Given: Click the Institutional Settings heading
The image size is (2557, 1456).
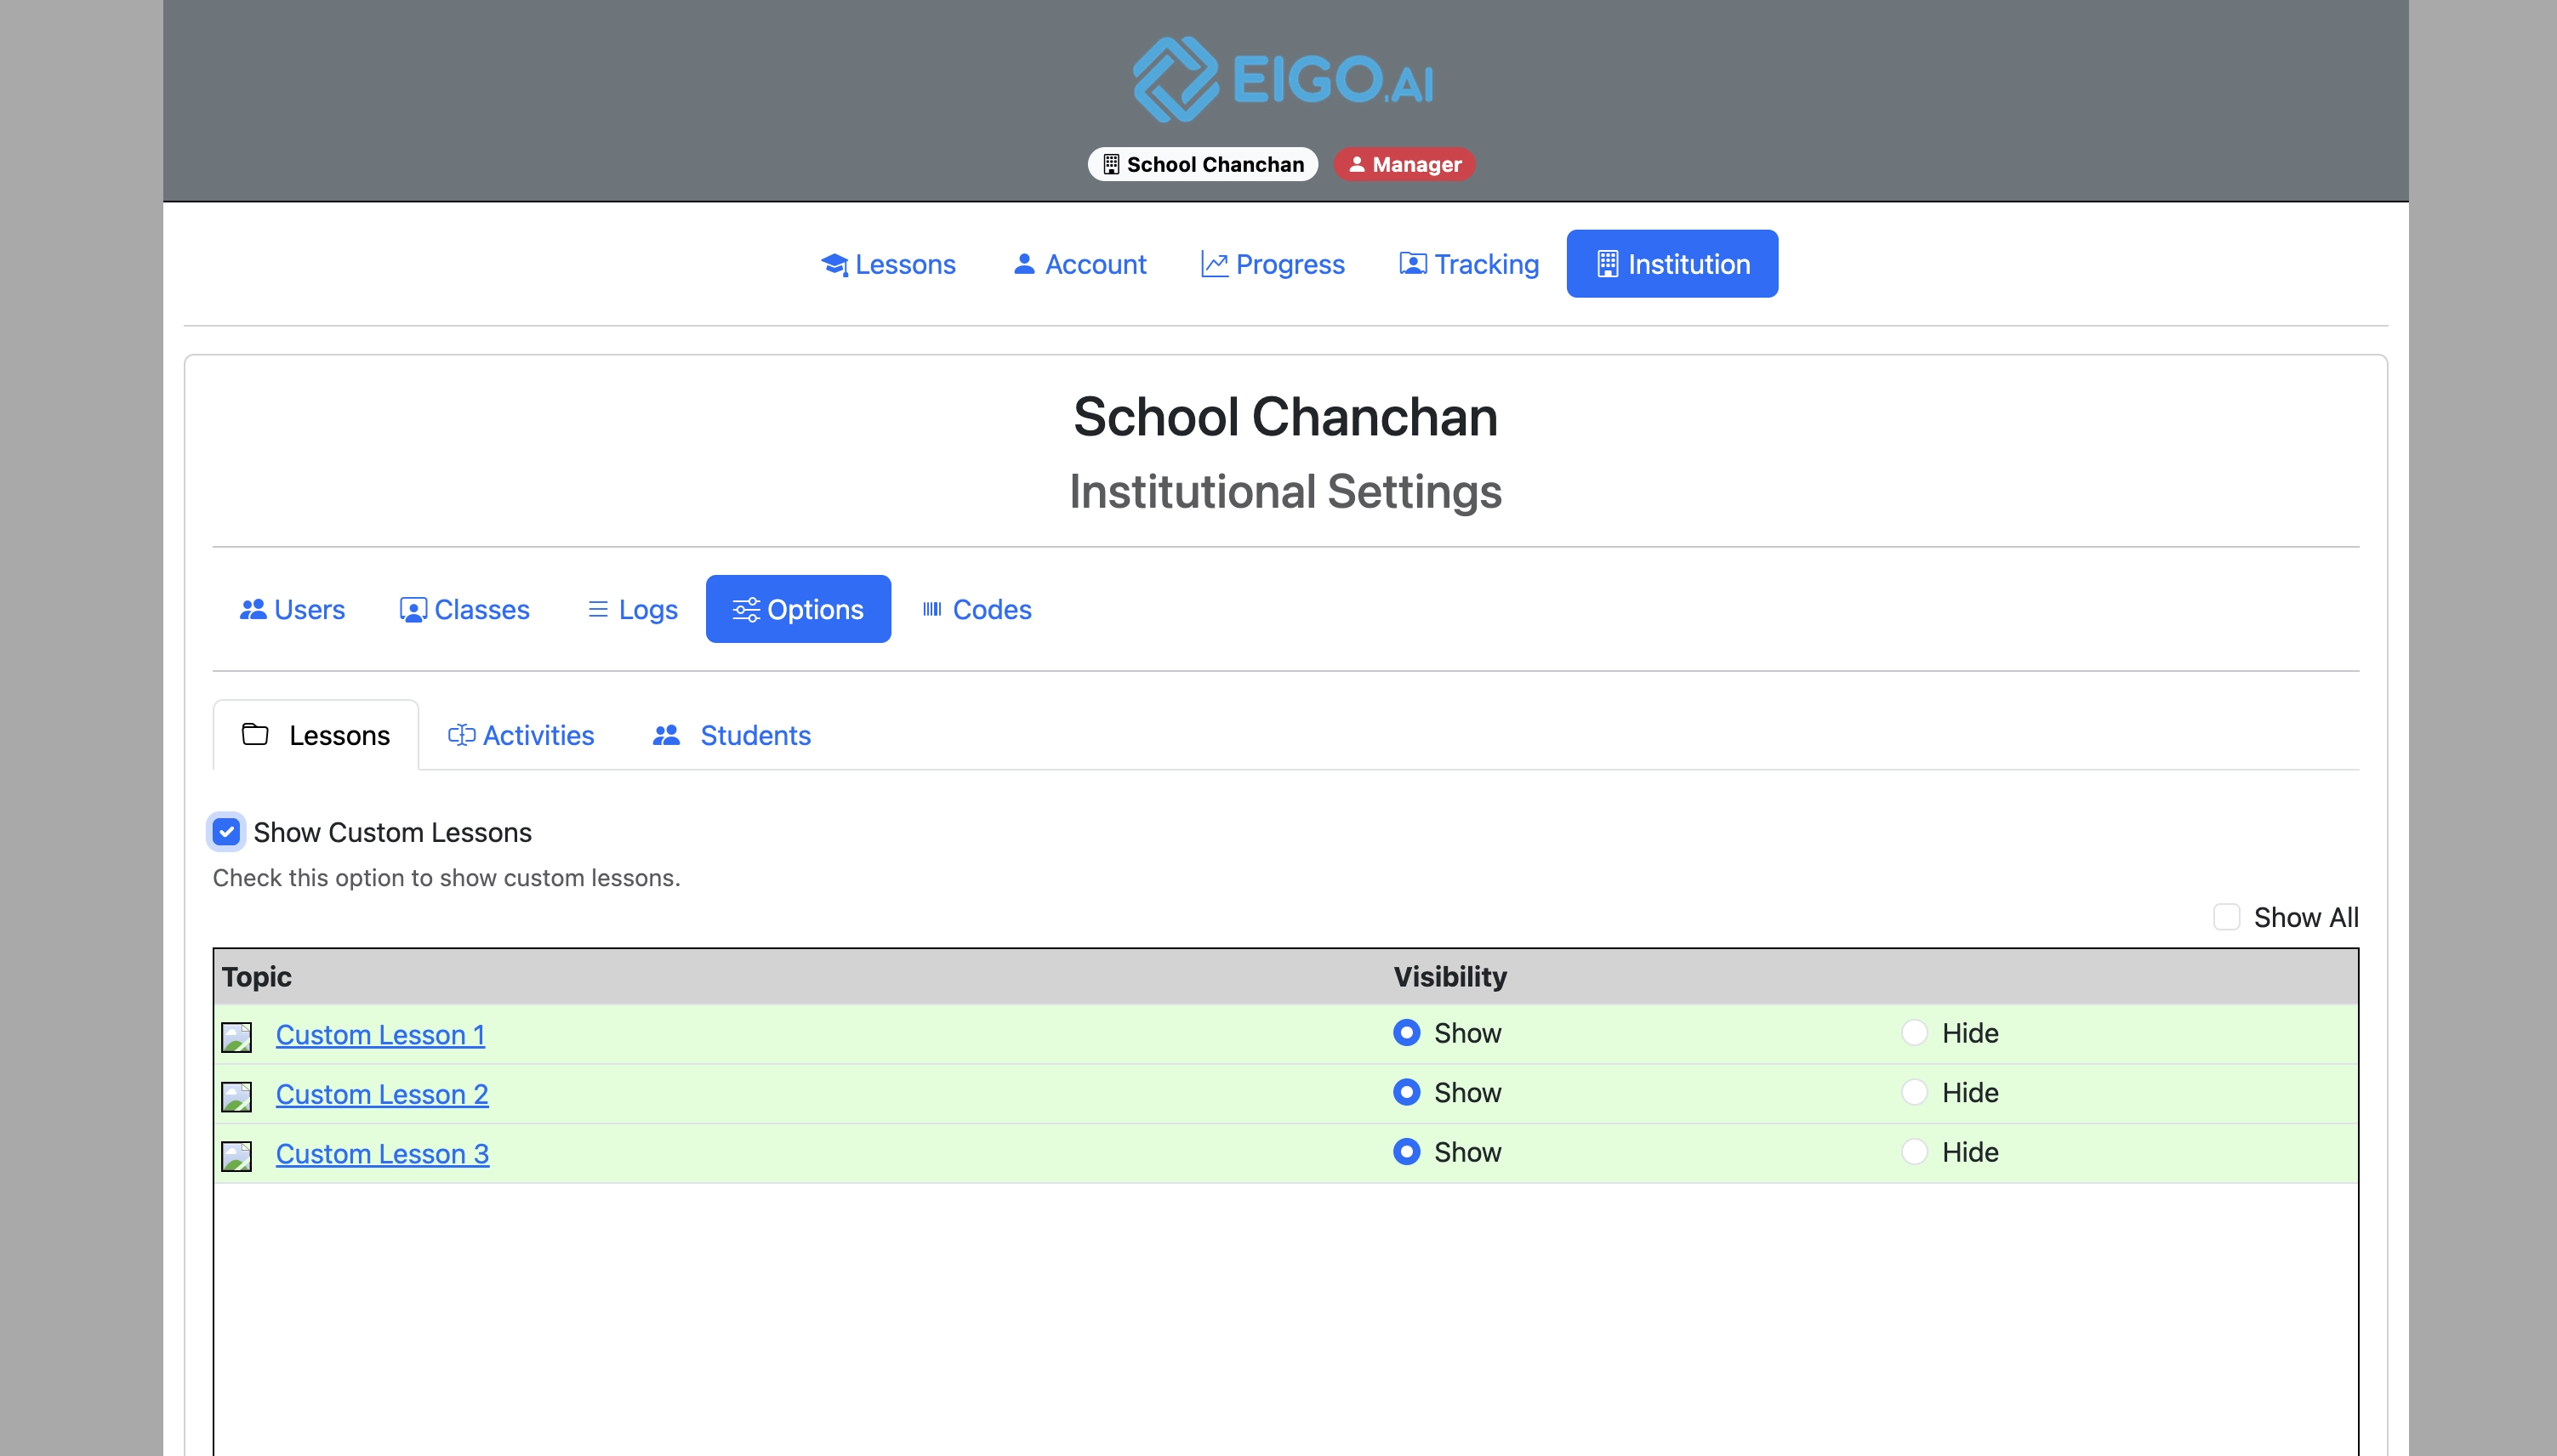Looking at the screenshot, I should [1285, 491].
